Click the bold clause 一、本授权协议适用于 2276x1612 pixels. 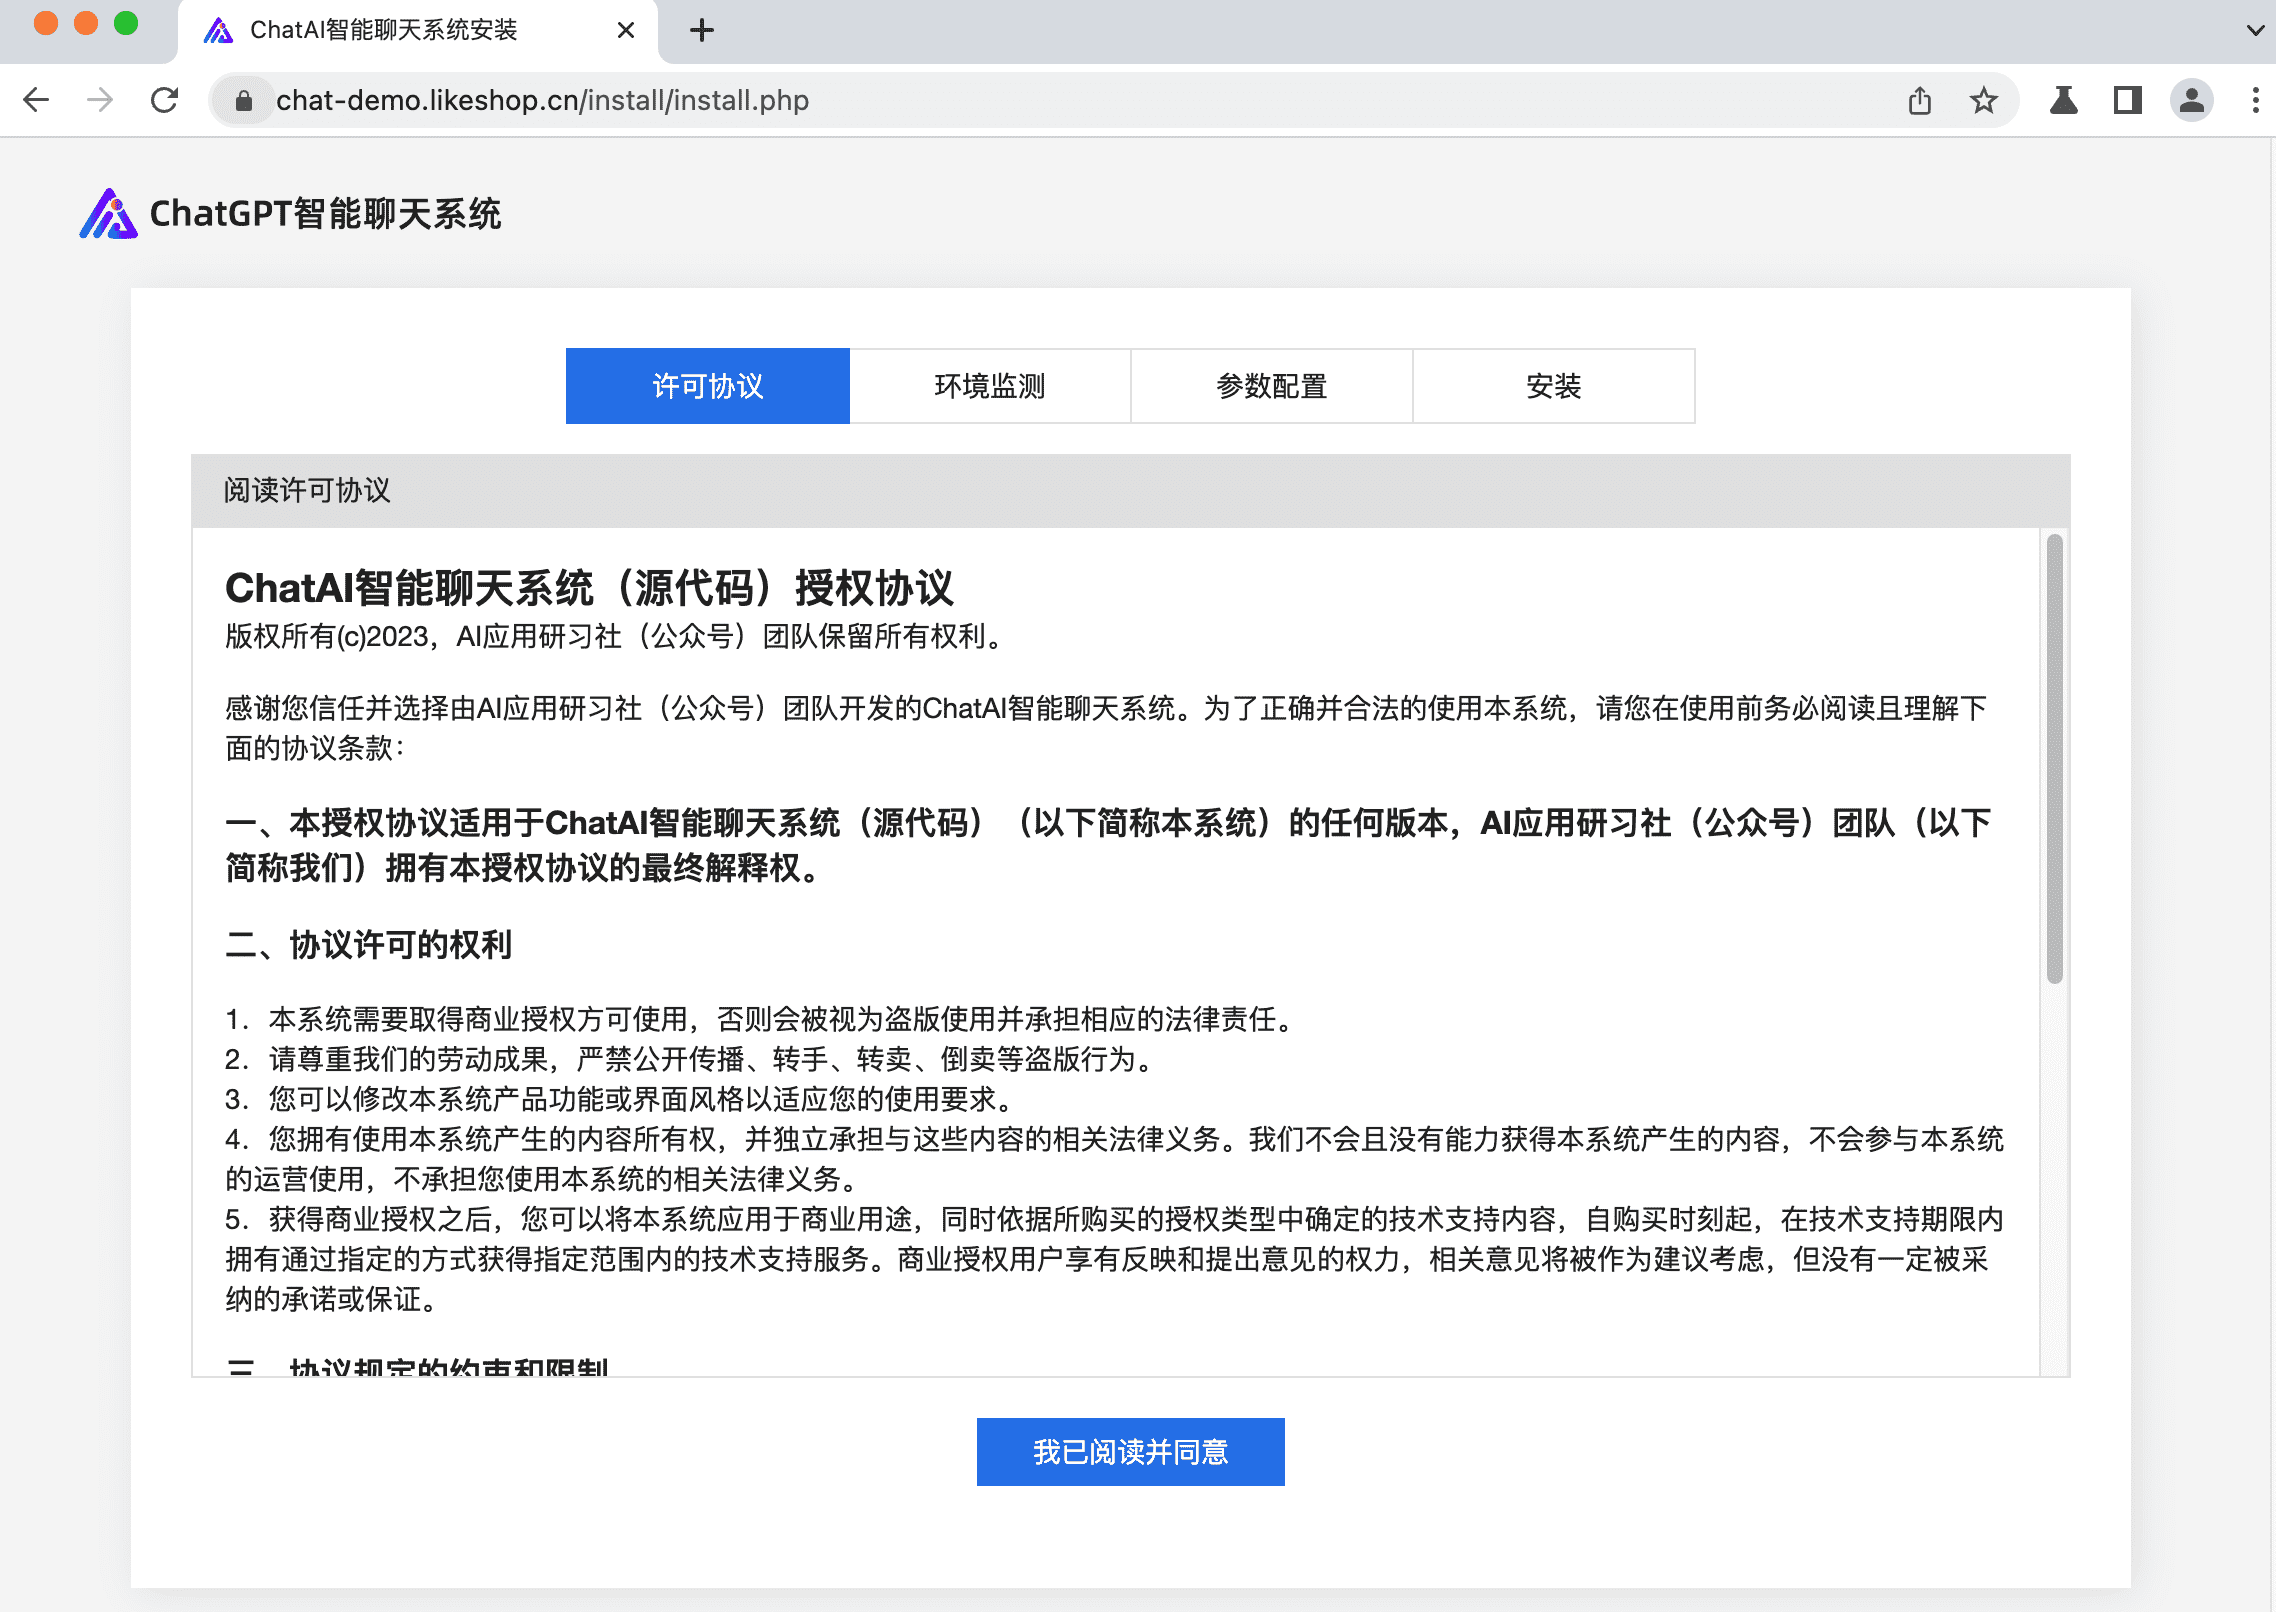click(1108, 845)
